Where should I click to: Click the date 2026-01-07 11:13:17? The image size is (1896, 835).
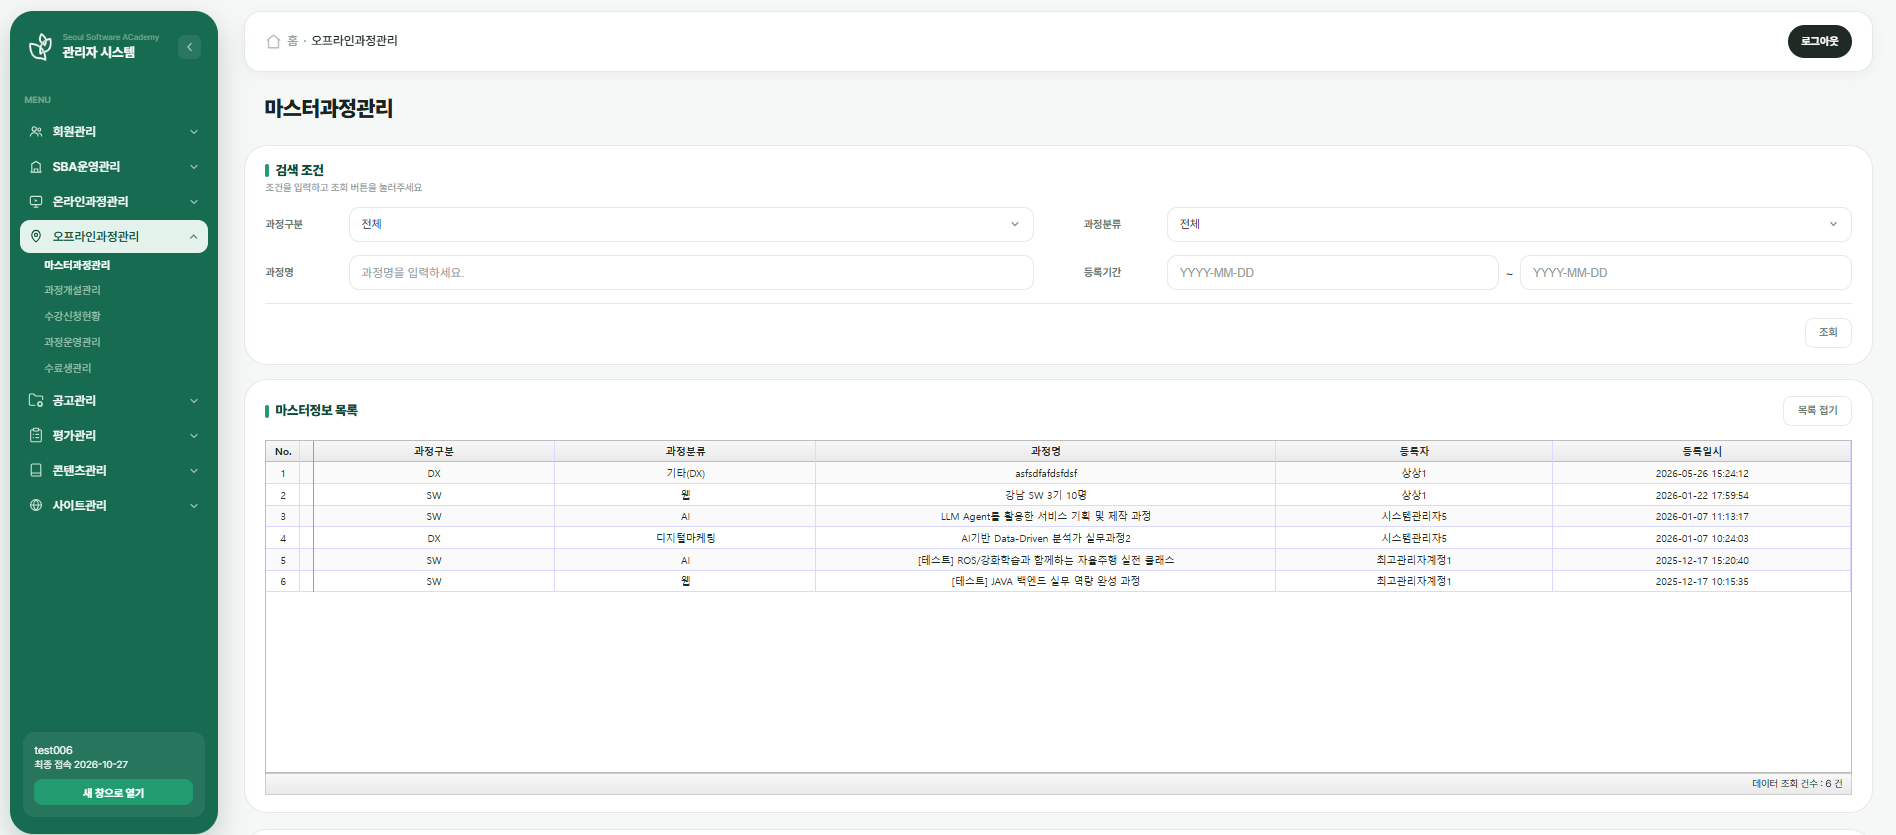(x=1702, y=516)
